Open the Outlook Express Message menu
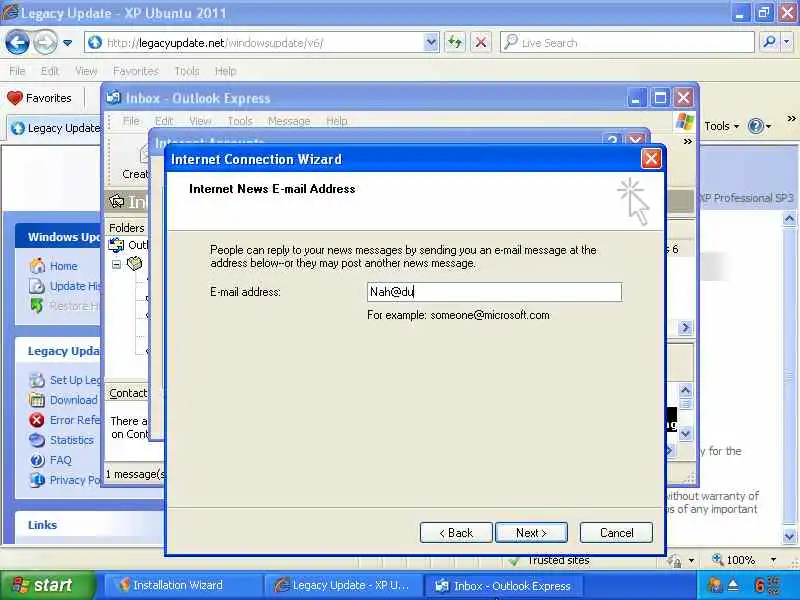Viewport: 800px width, 600px height. (289, 121)
